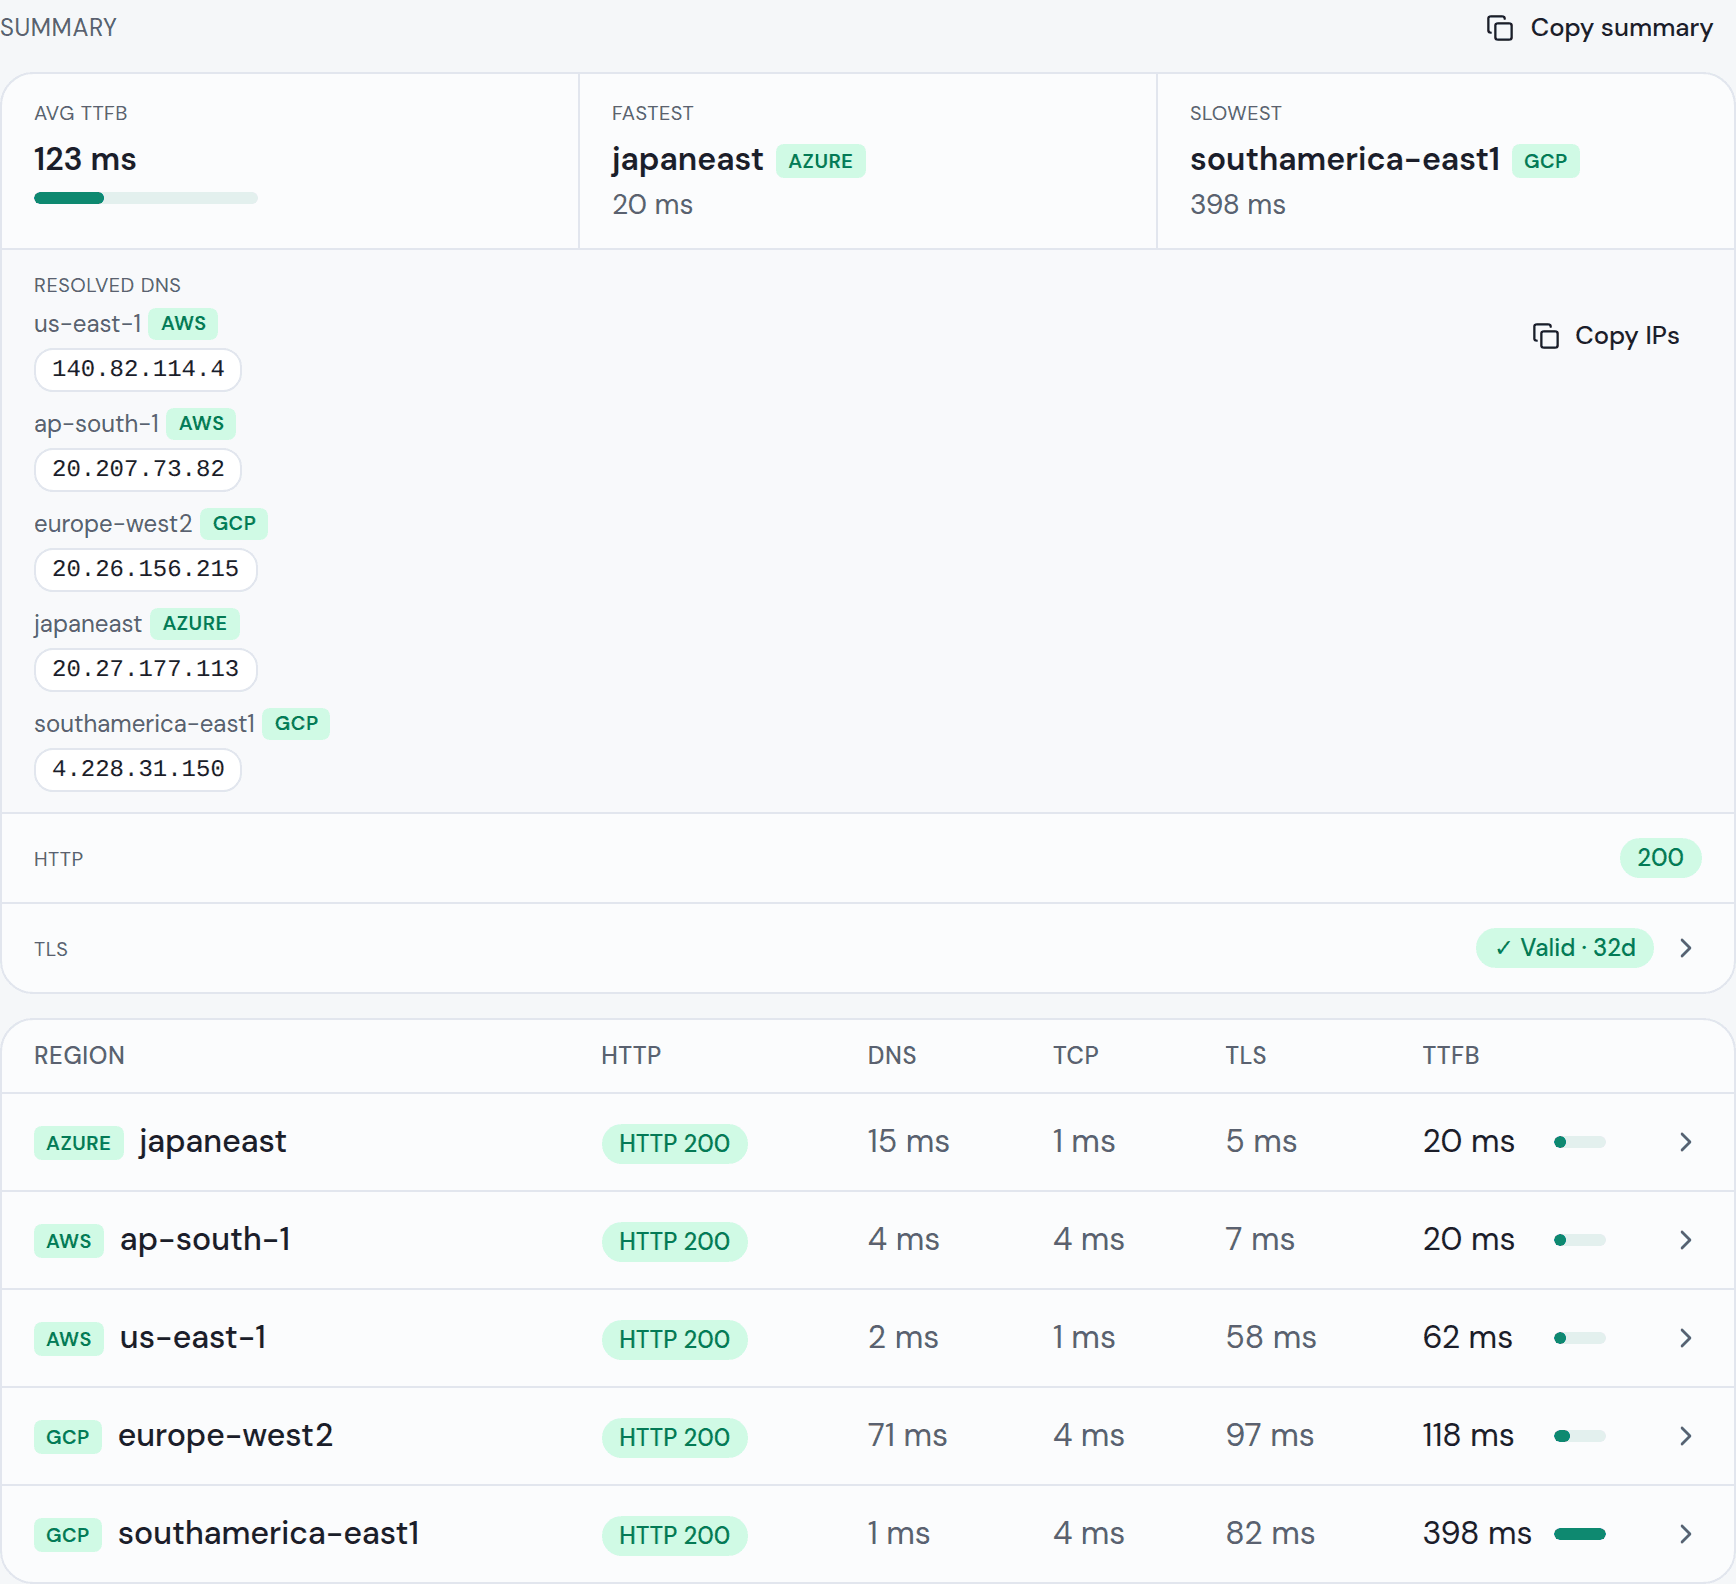Click the TTFB bar in europe-west2 row
Image resolution: width=1736 pixels, height=1584 pixels.
tap(1580, 1436)
